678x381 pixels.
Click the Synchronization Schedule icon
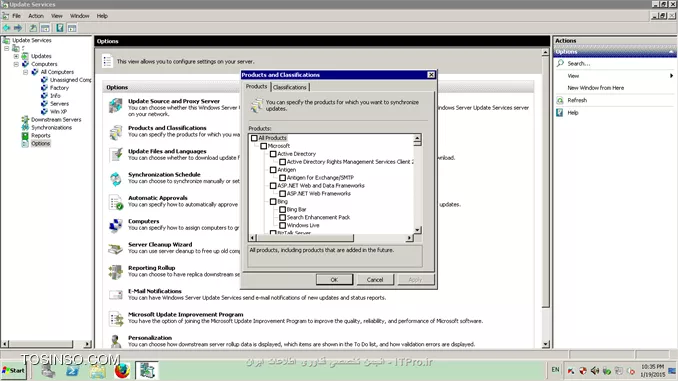point(115,178)
